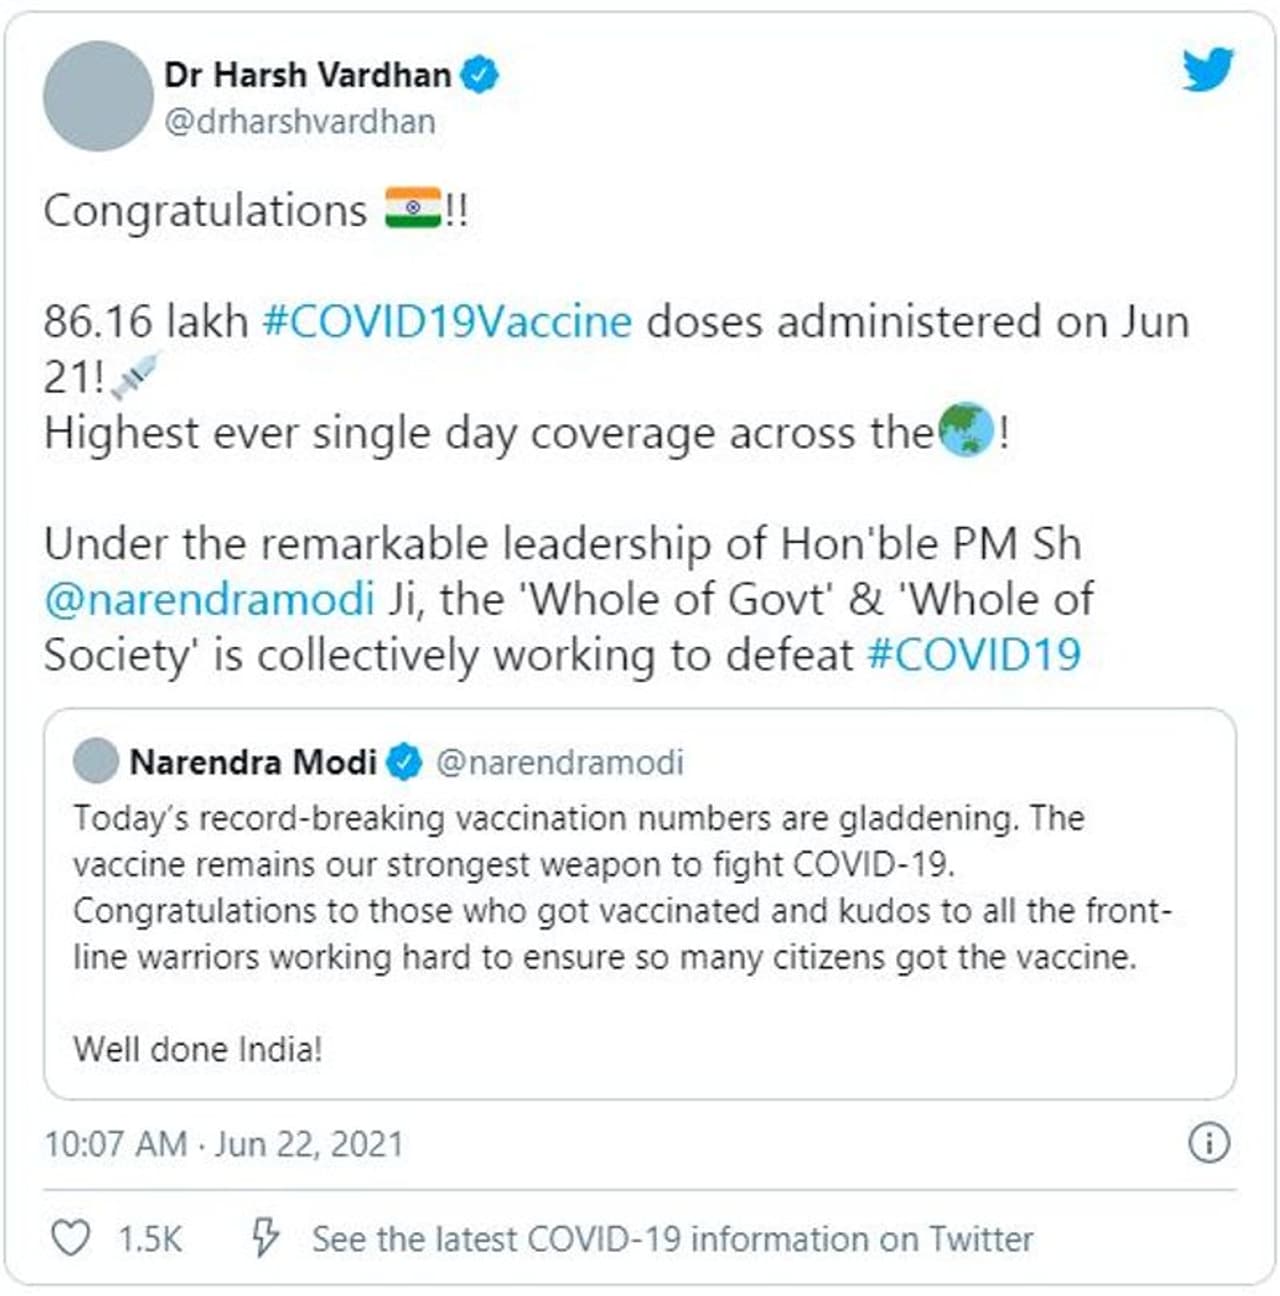Open the #COVID19Vaccine hashtag
This screenshot has height=1296, width=1280.
447,322
